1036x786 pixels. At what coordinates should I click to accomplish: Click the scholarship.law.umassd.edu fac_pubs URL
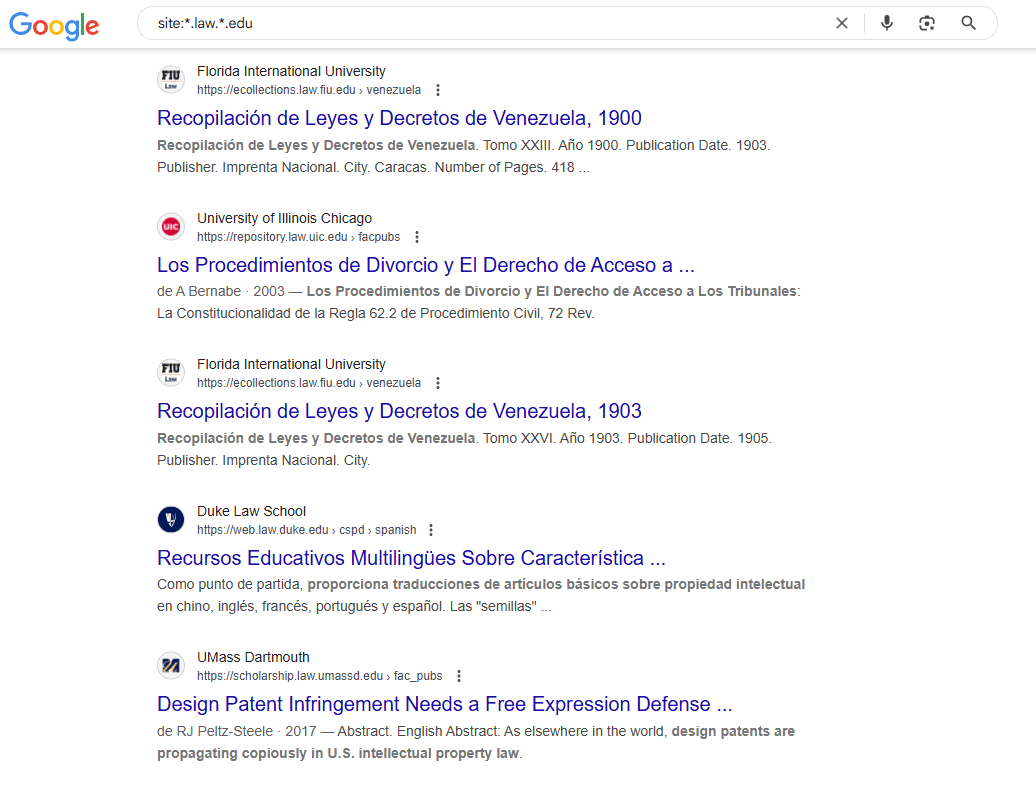click(x=319, y=676)
